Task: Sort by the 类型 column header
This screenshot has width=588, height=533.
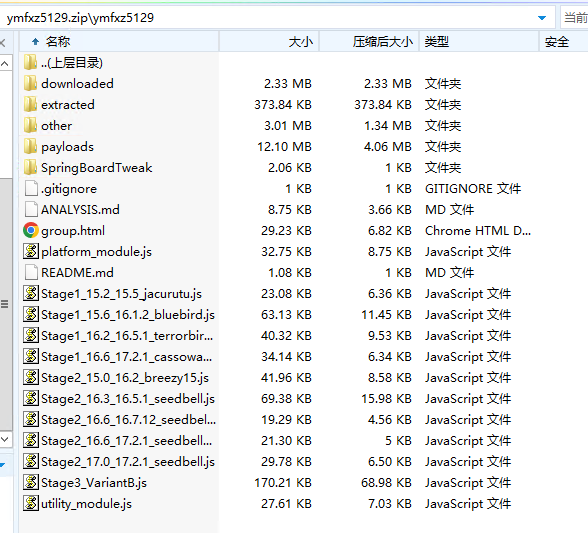Action: tap(479, 42)
